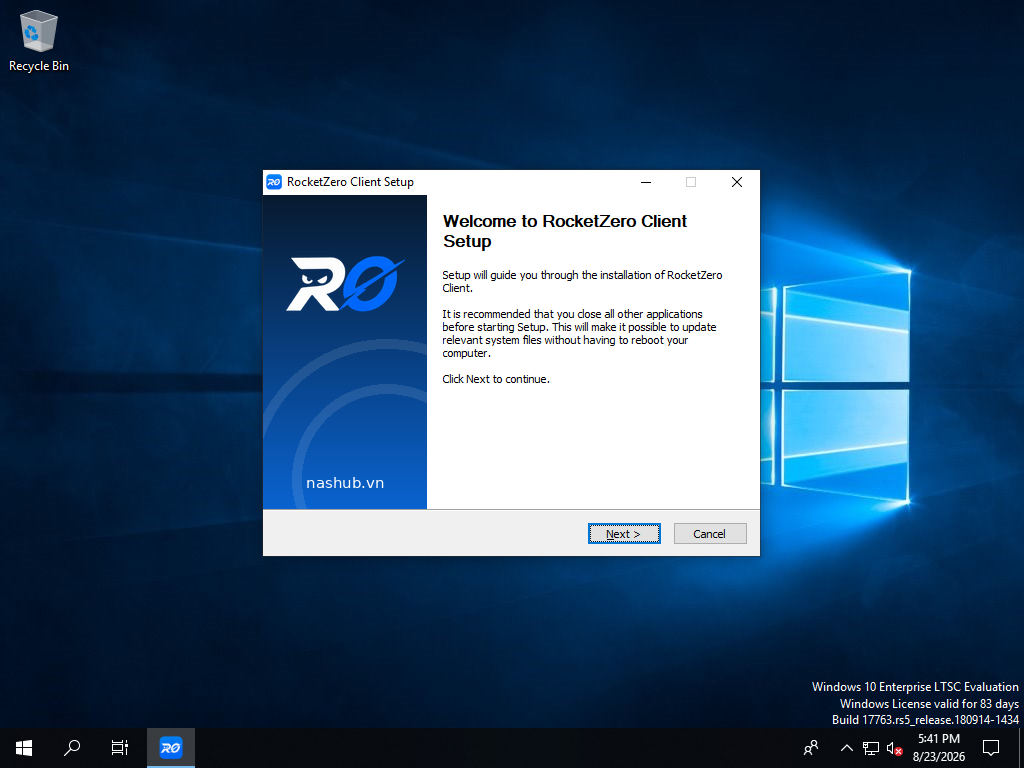The image size is (1024, 768).
Task: Cancel the RocketZero Client installation
Action: pos(709,534)
